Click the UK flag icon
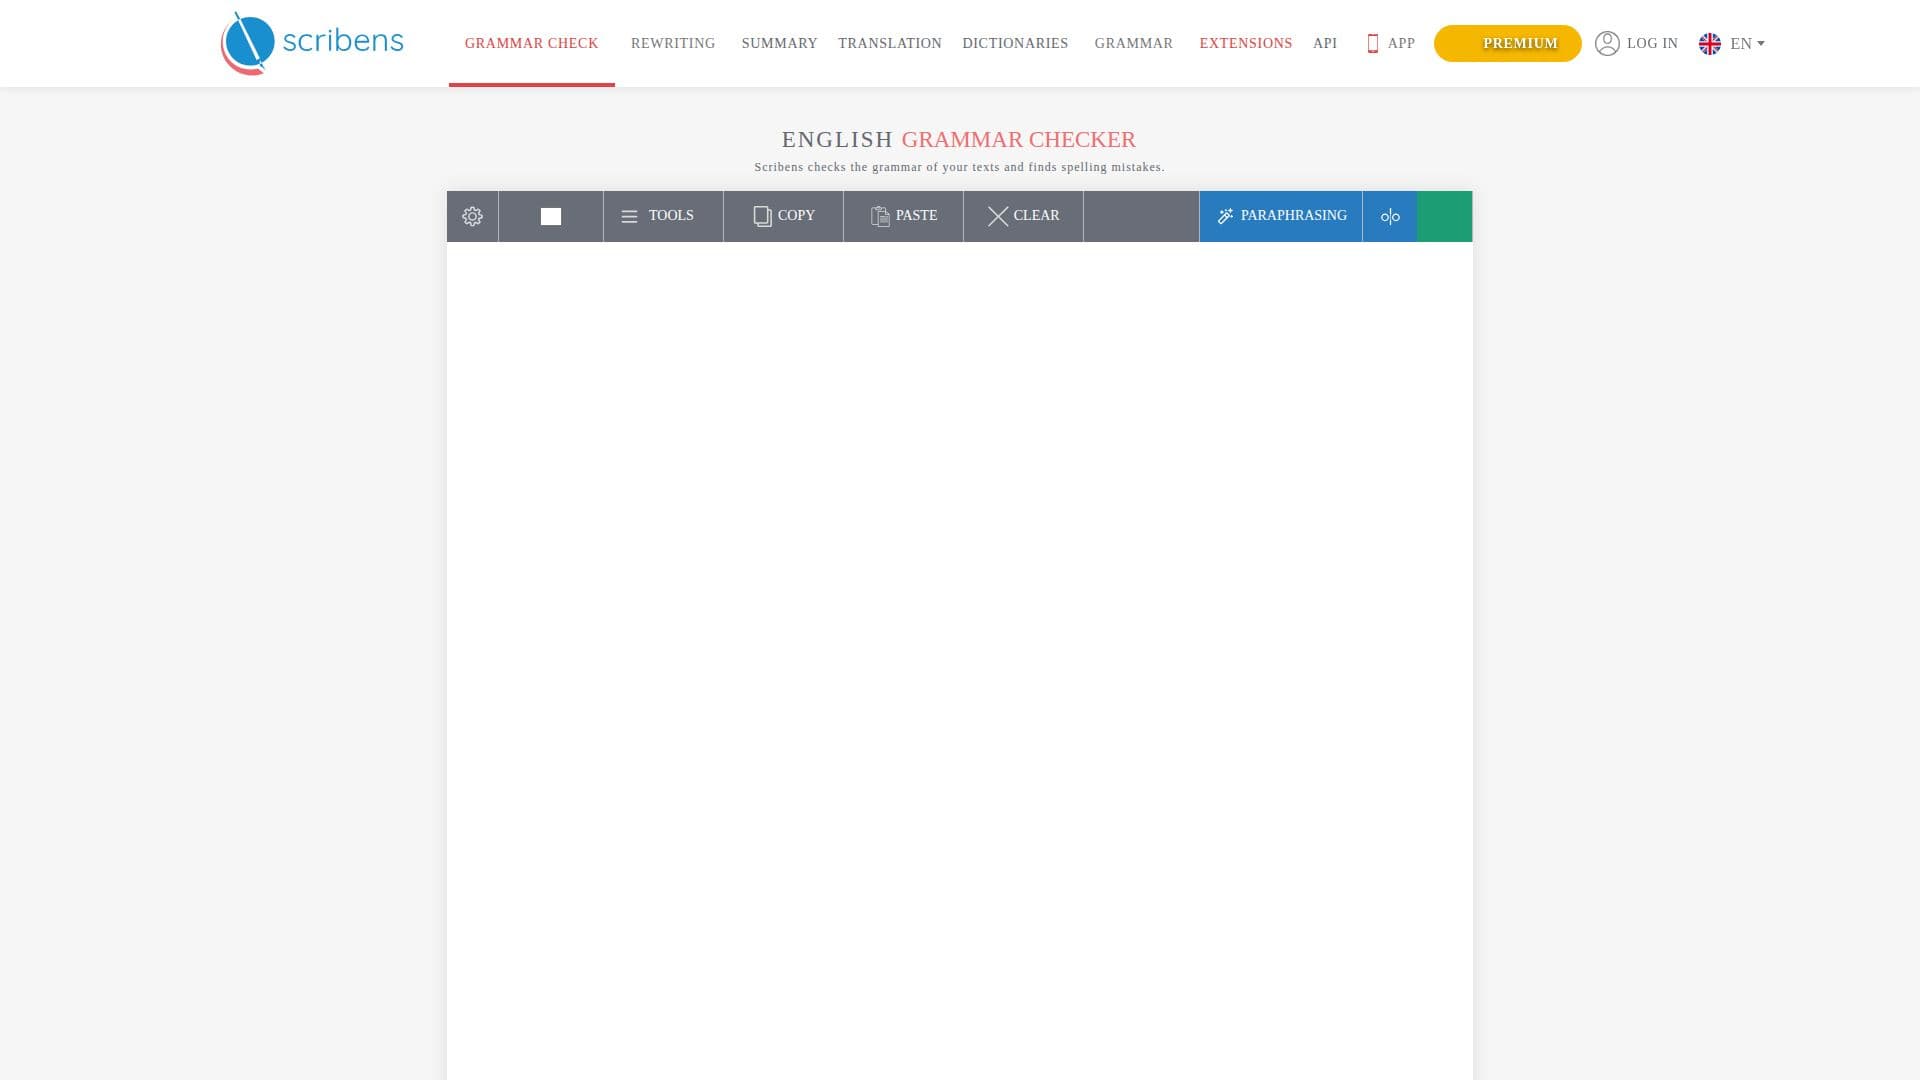The height and width of the screenshot is (1080, 1920). coord(1710,43)
